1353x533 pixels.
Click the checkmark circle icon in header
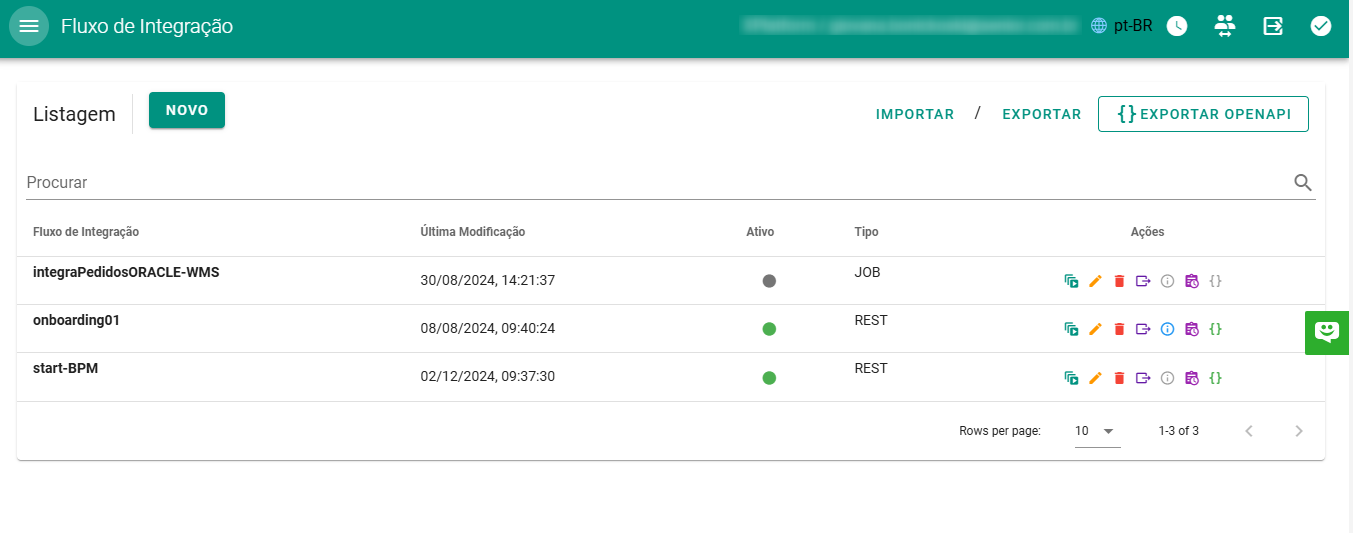(x=1321, y=26)
